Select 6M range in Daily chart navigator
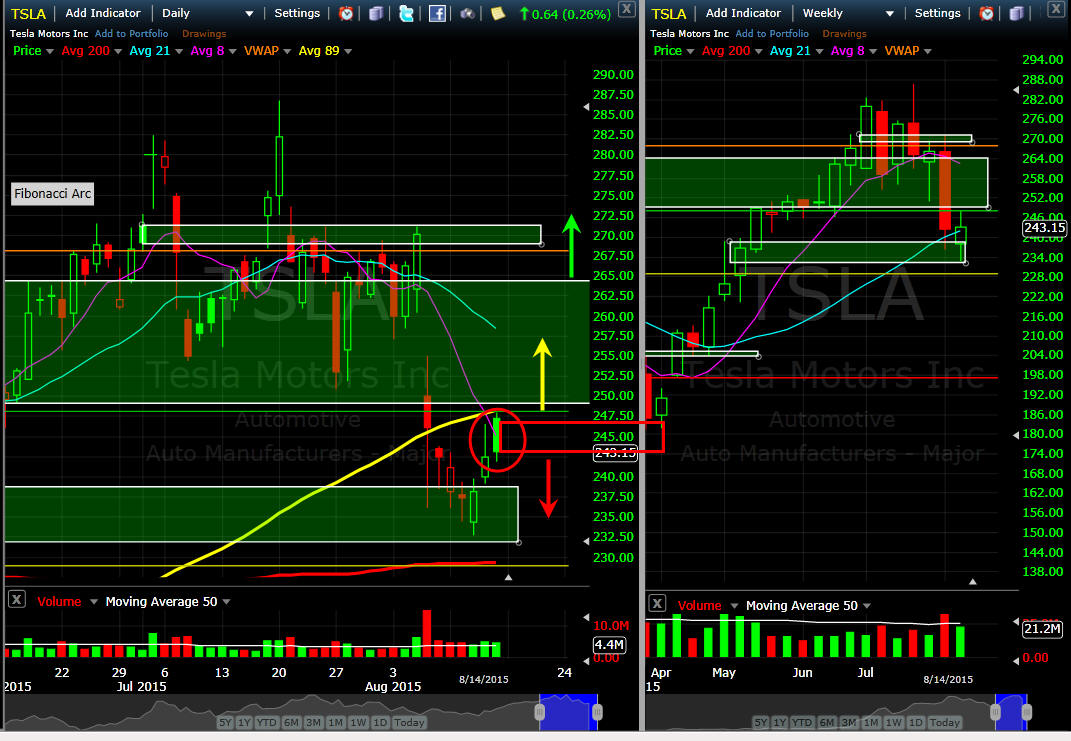 [291, 723]
